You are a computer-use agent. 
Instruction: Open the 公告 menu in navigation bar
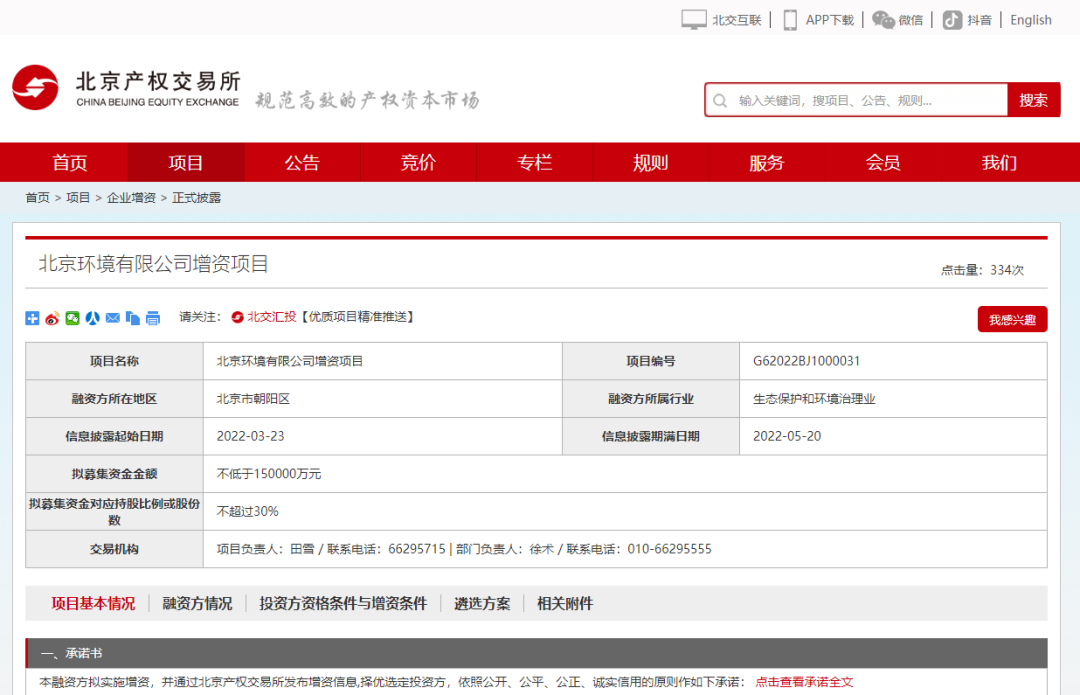coord(302,163)
